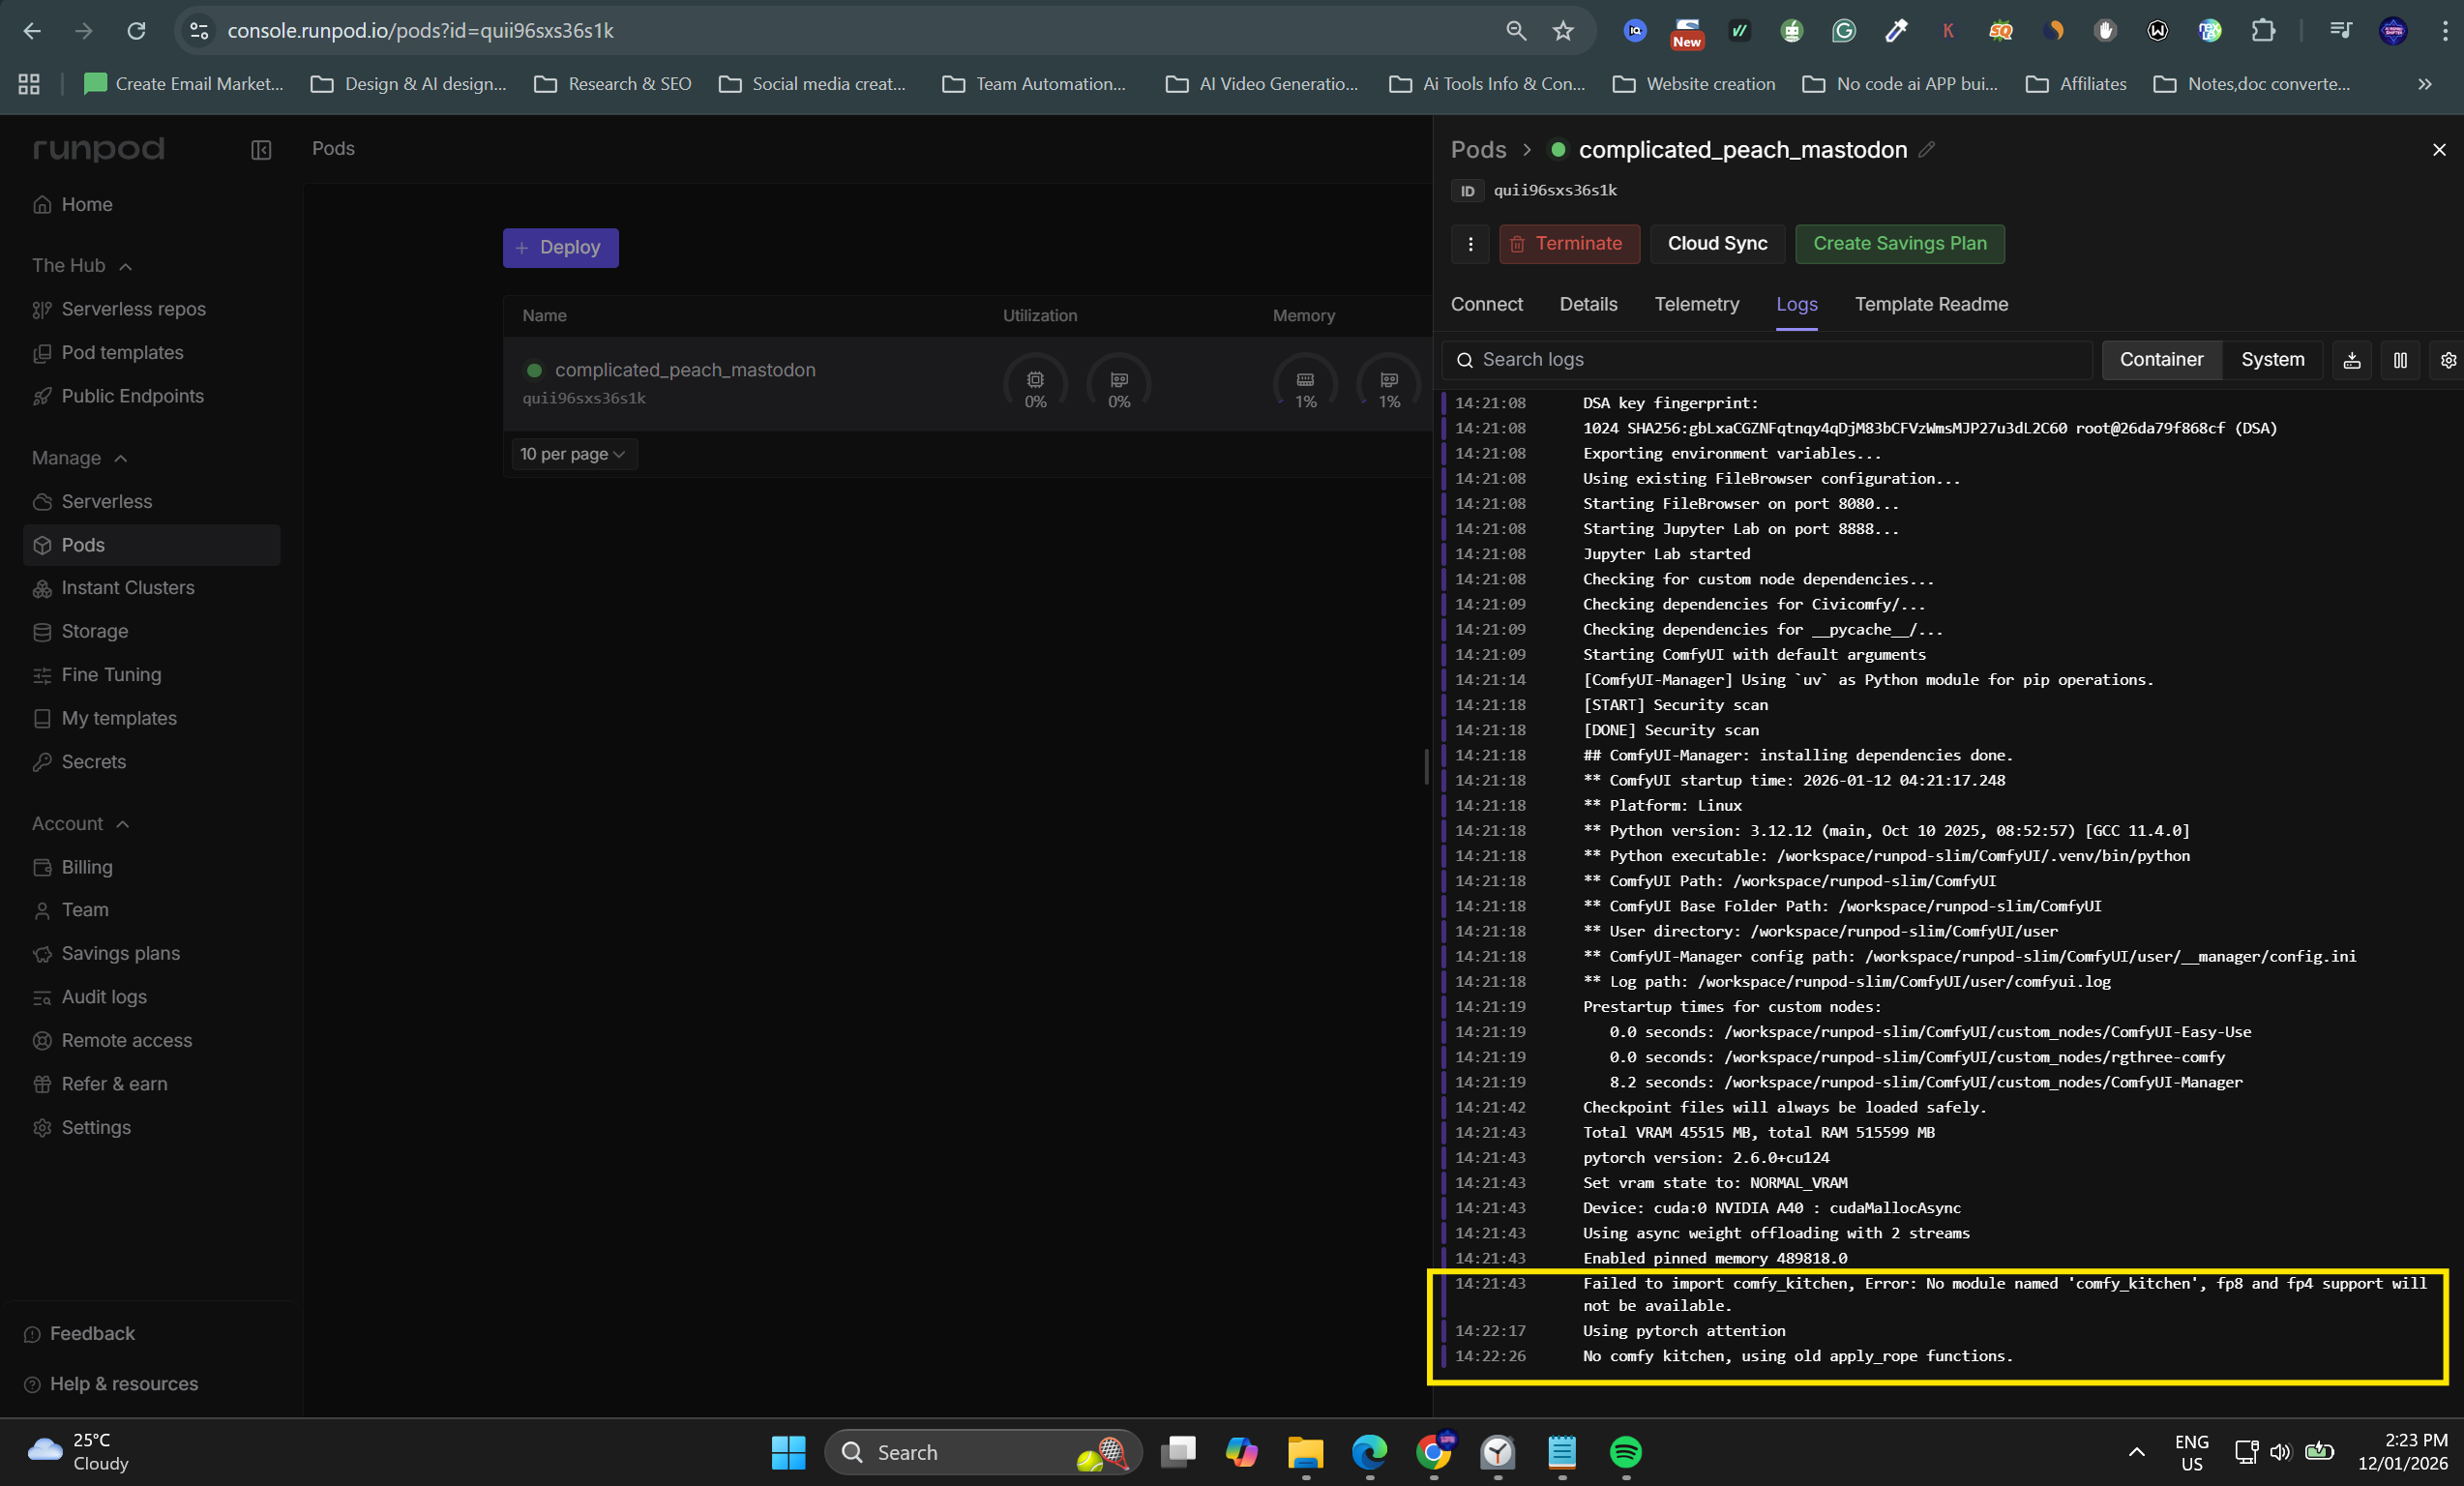
Task: Open the log settings gear
Action: [2448, 360]
